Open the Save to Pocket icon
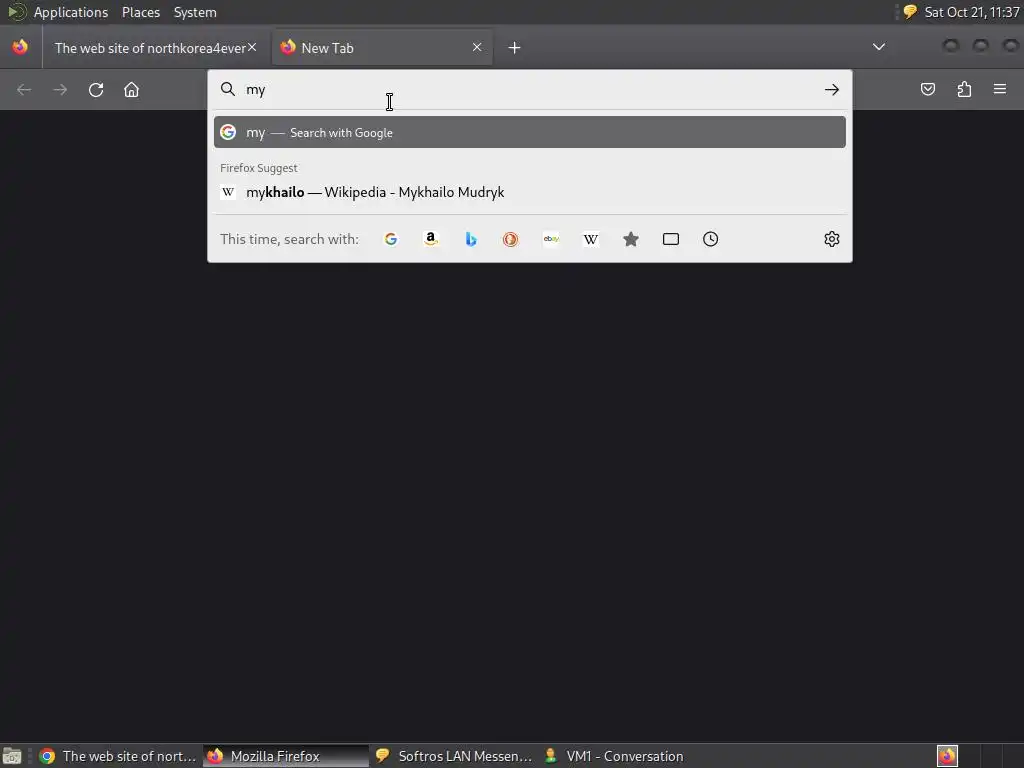 tap(927, 89)
